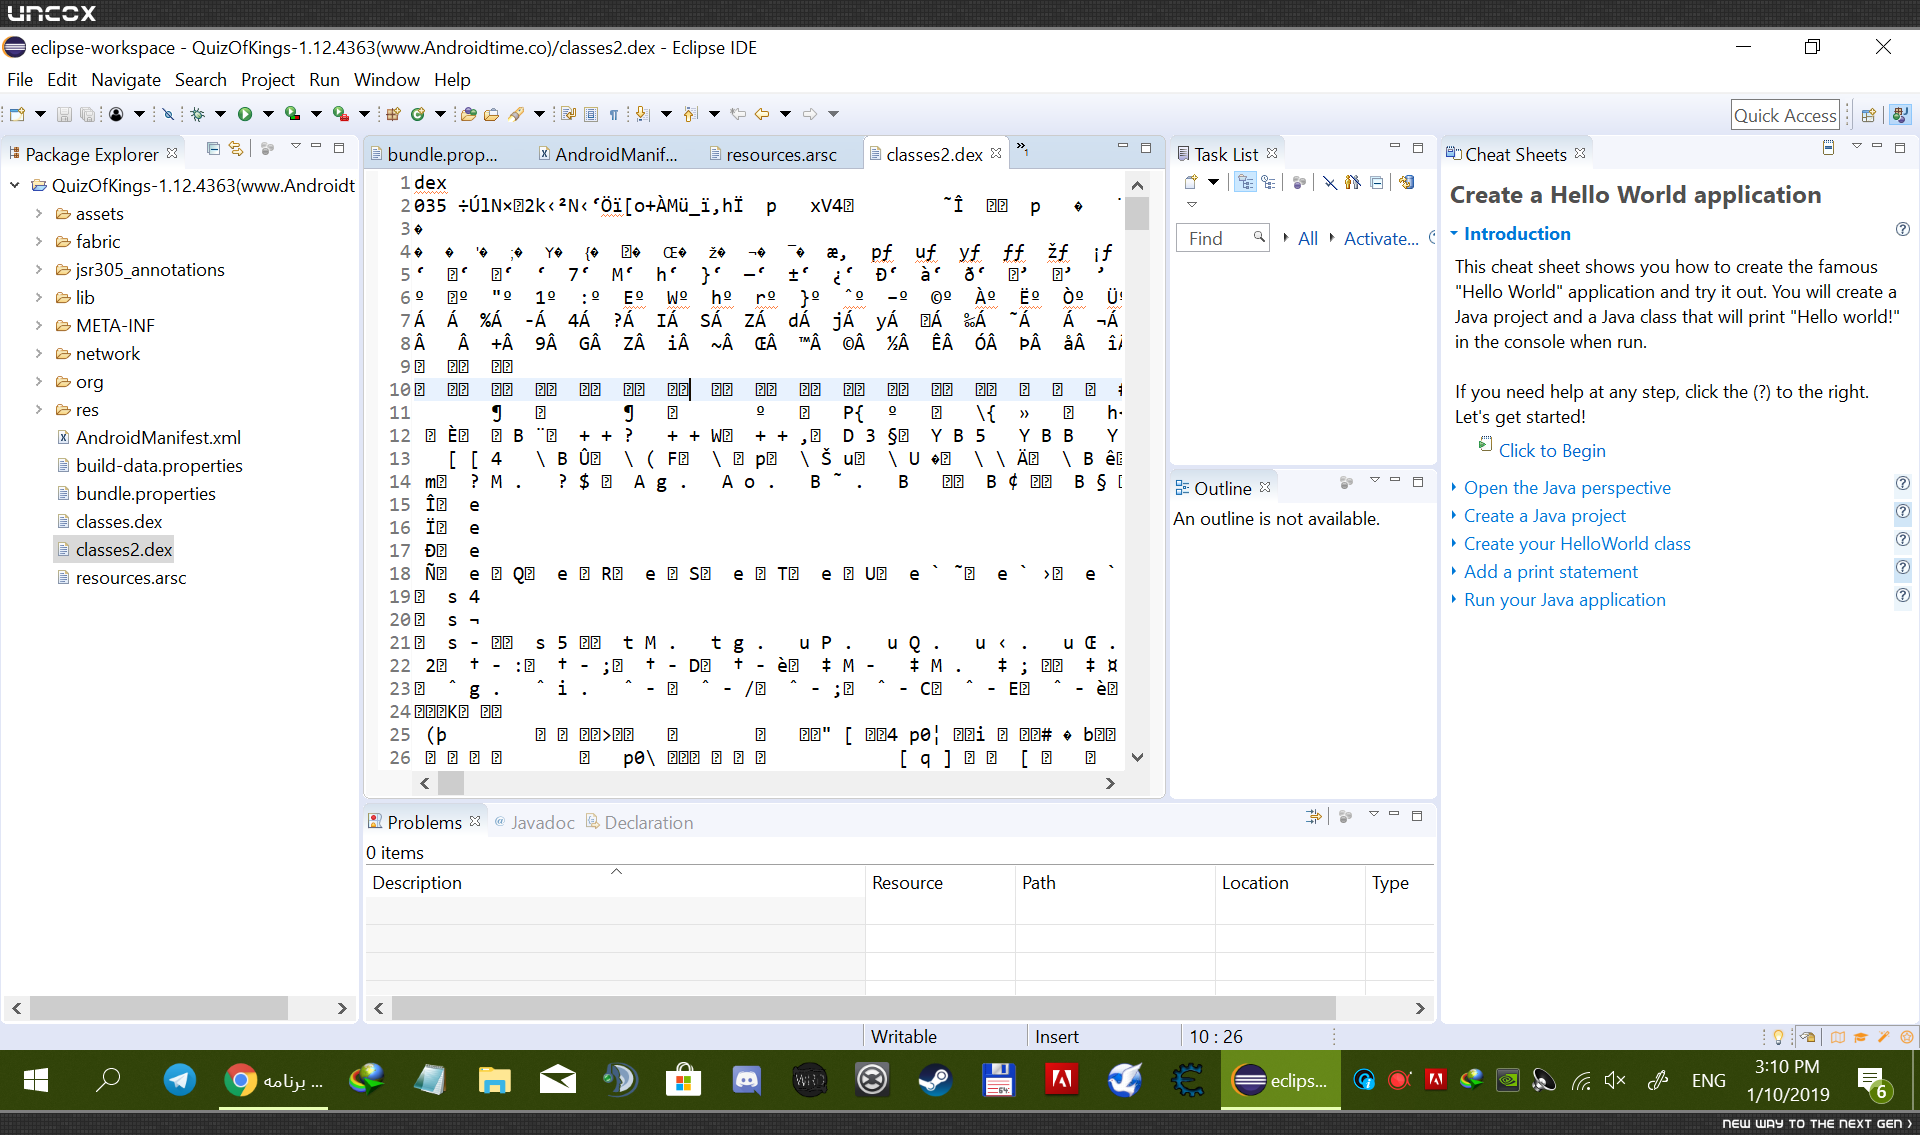Expand the fabric folder
This screenshot has height=1135, width=1920.
[x=38, y=242]
